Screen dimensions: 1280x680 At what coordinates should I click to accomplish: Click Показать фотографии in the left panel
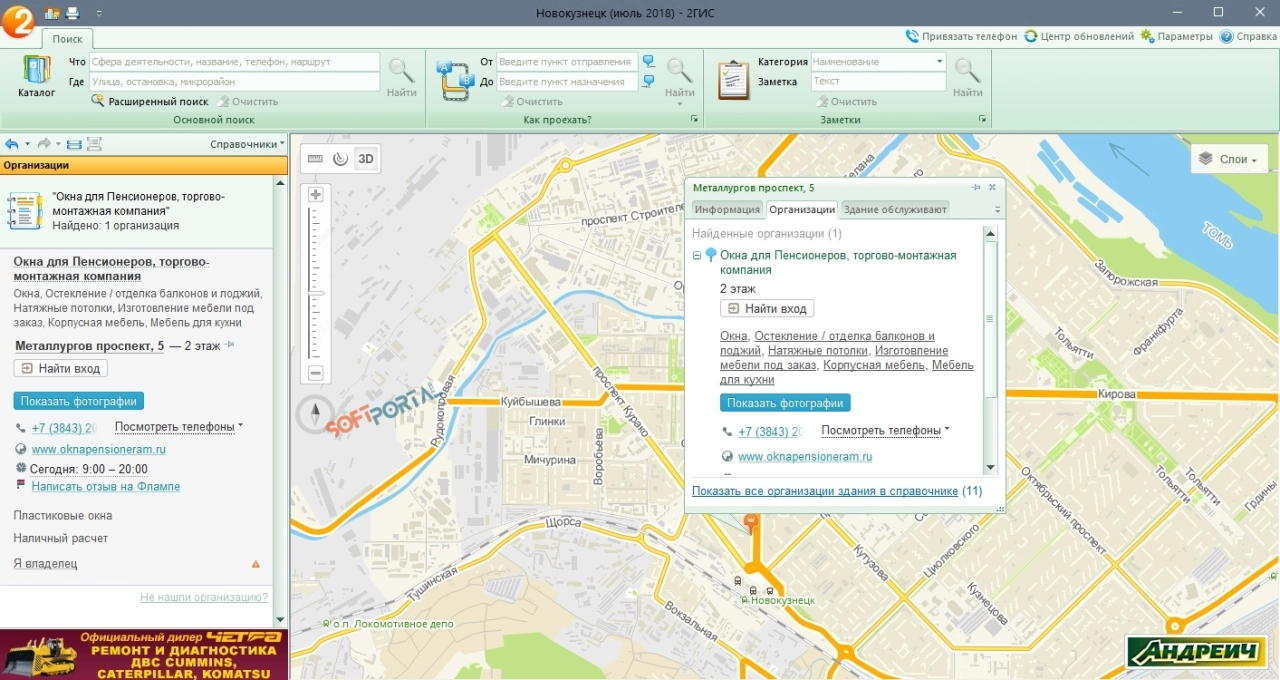coord(79,401)
